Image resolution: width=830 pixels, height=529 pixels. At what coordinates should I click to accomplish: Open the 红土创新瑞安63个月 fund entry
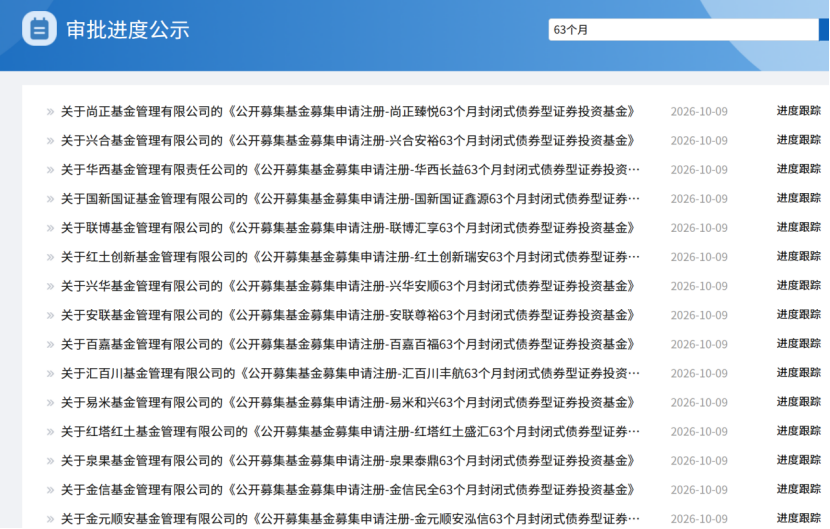(x=350, y=257)
